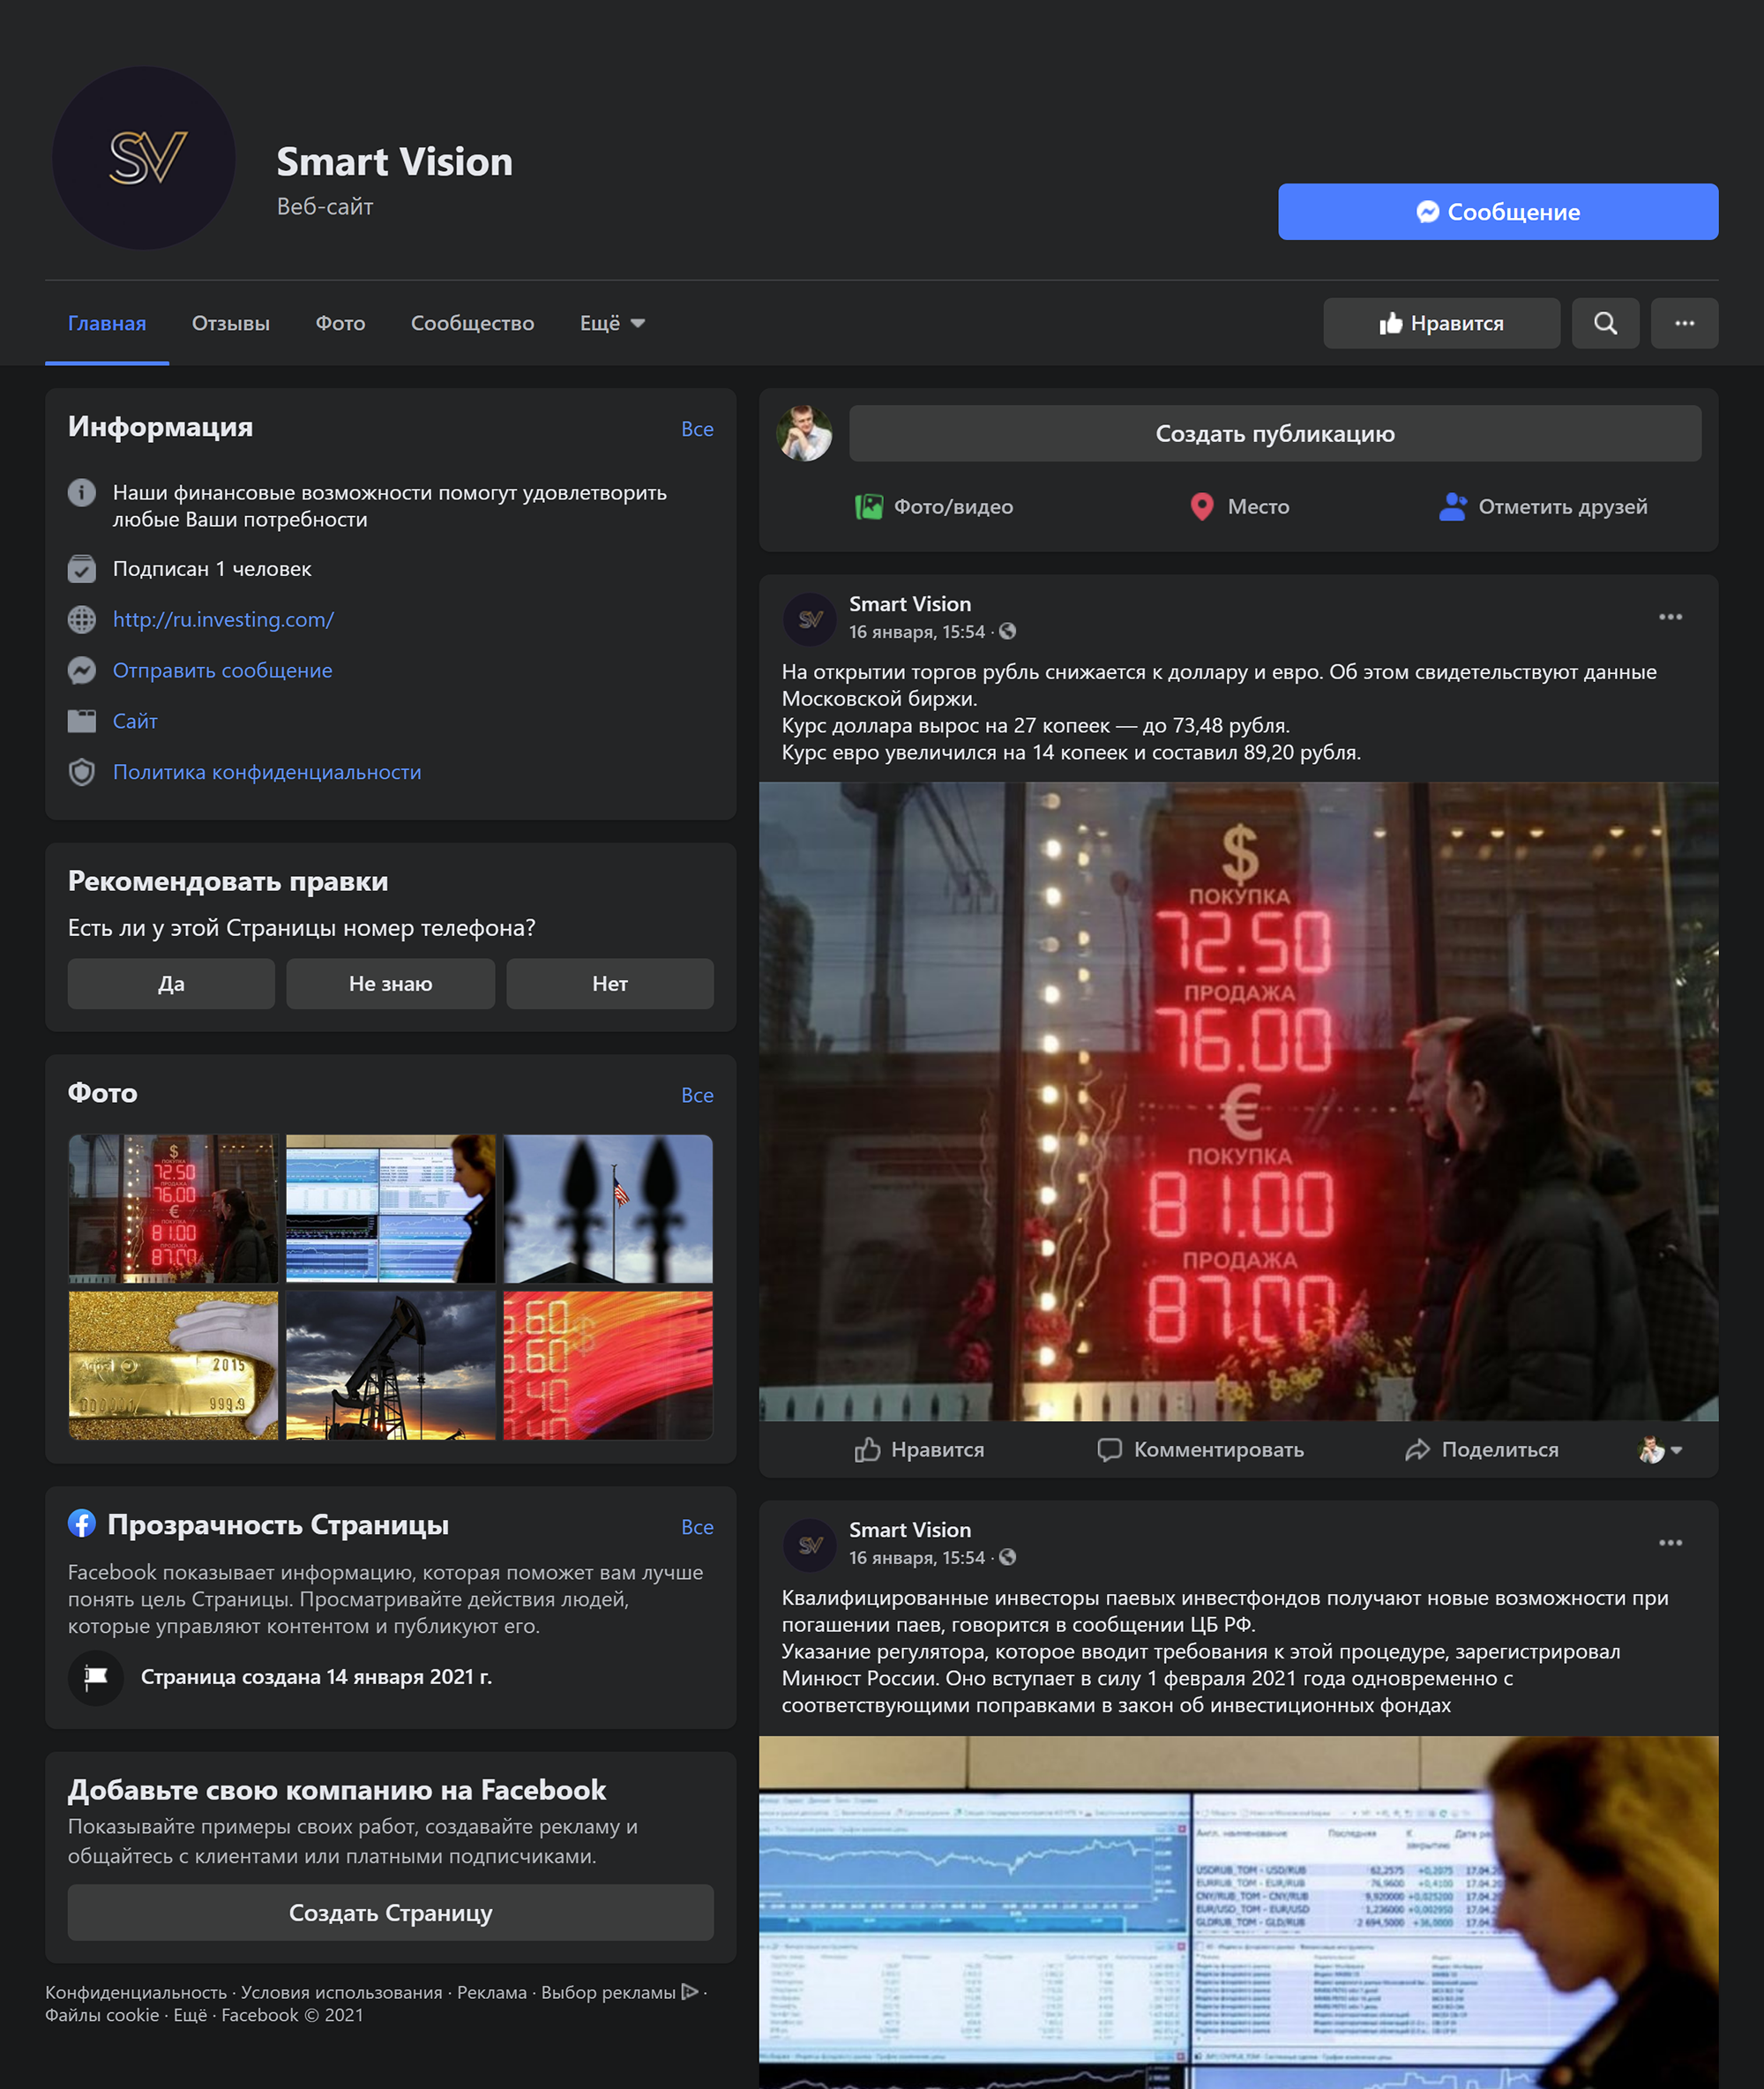Click the Smart Vision SV profile logo

click(144, 158)
